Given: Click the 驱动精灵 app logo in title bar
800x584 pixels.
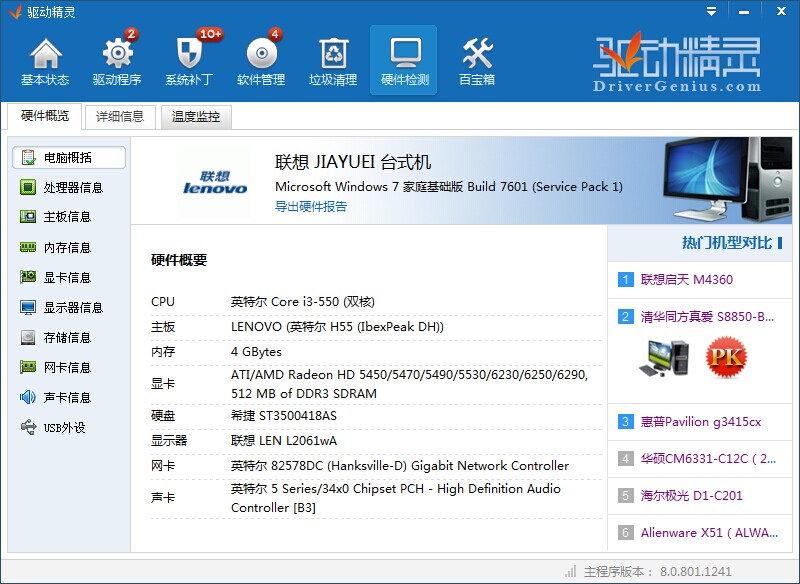Looking at the screenshot, I should [x=14, y=11].
